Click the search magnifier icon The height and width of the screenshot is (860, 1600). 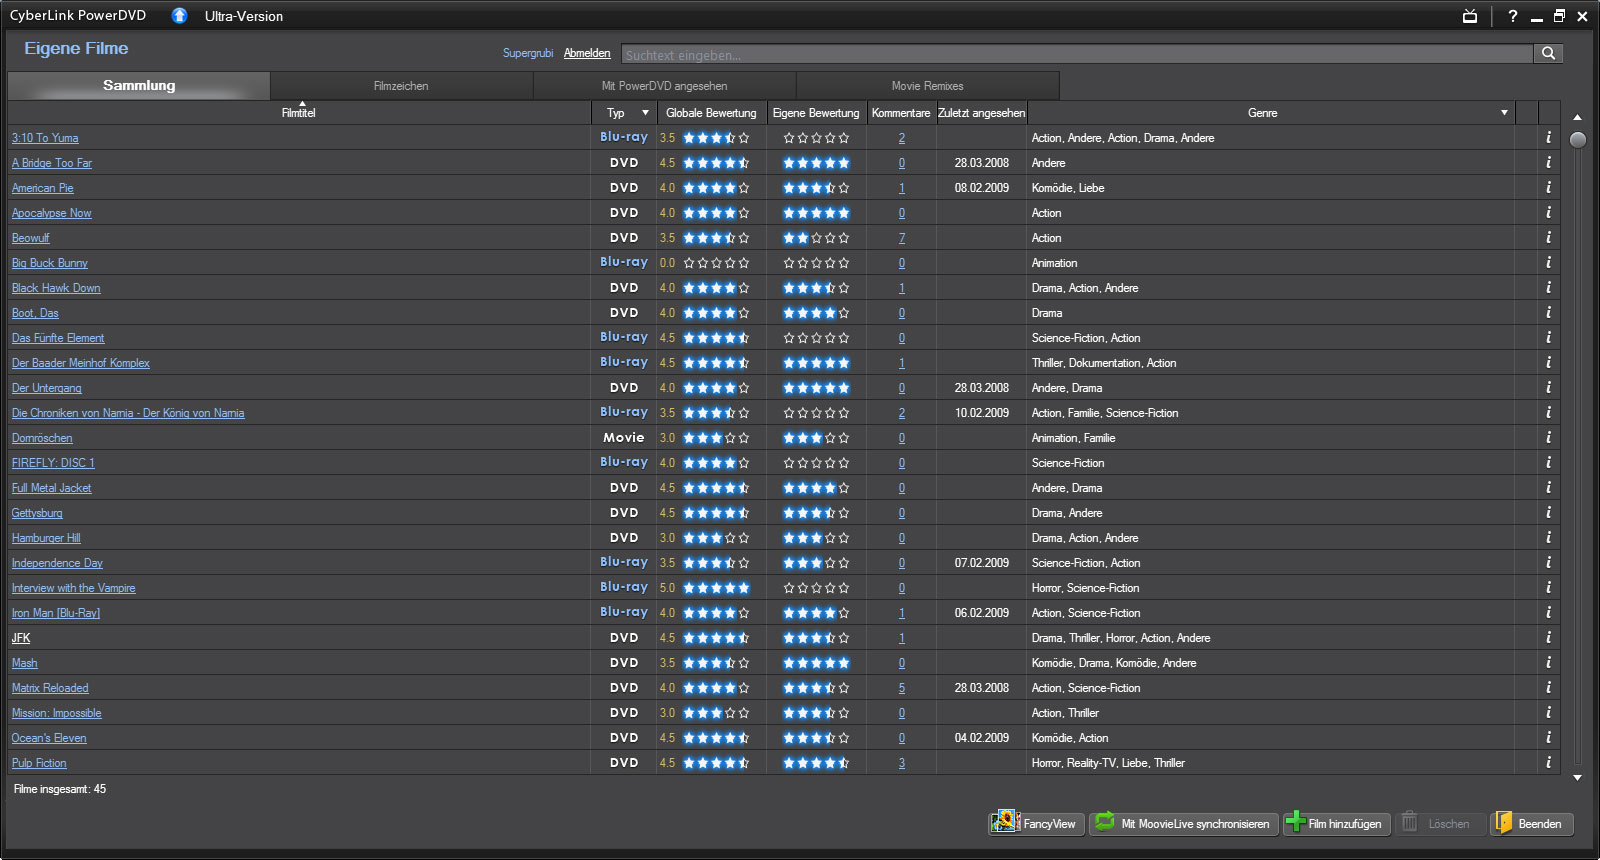point(1548,54)
